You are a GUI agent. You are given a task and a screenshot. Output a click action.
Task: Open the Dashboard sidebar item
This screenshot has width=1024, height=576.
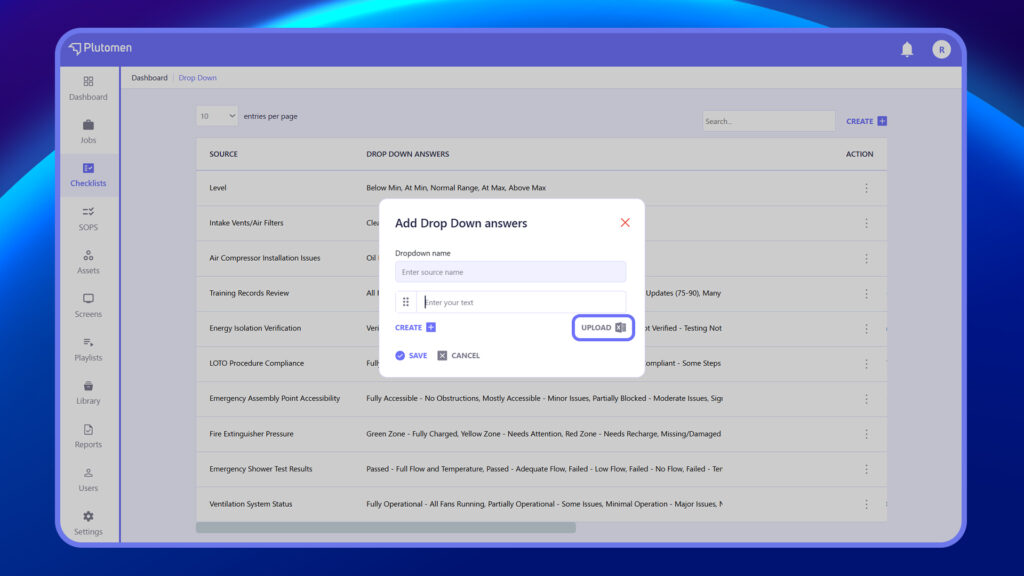[x=88, y=88]
